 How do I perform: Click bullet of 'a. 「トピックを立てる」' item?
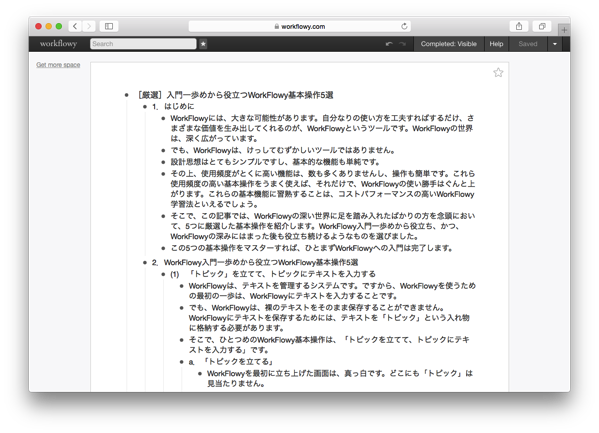(181, 362)
